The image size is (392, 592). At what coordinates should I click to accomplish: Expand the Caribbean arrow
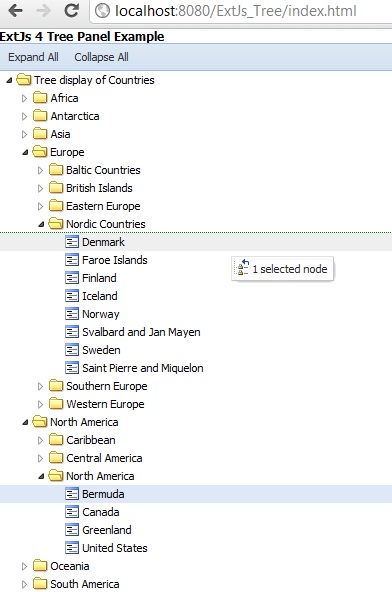[x=40, y=440]
